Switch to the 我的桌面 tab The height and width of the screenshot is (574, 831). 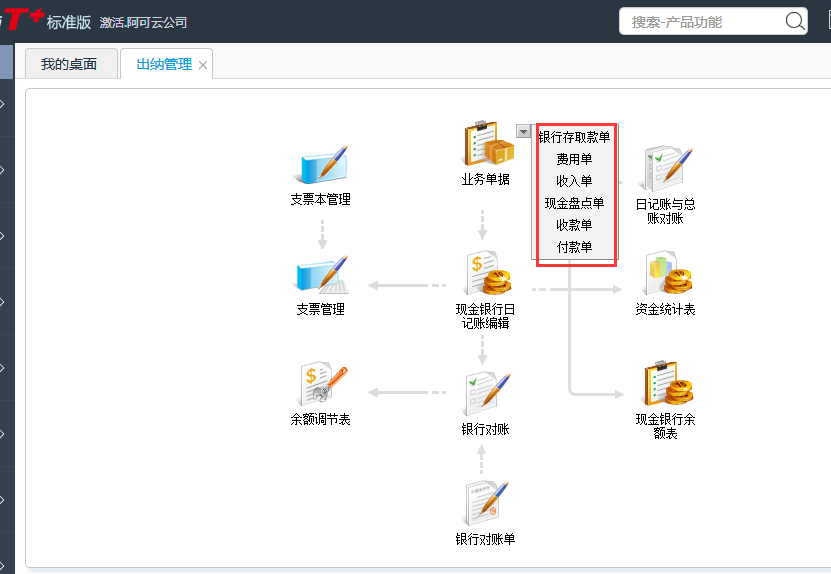(x=69, y=64)
